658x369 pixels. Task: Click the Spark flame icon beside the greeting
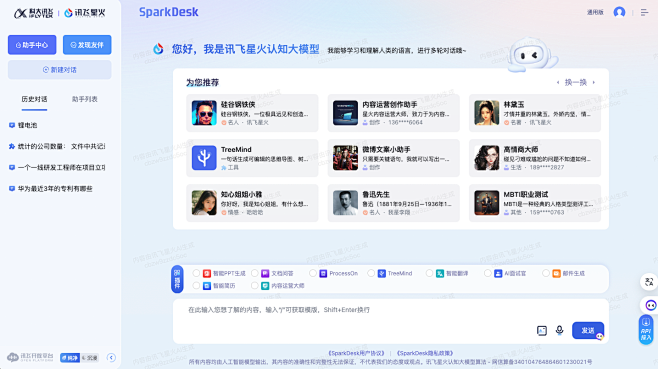pyautogui.click(x=158, y=49)
